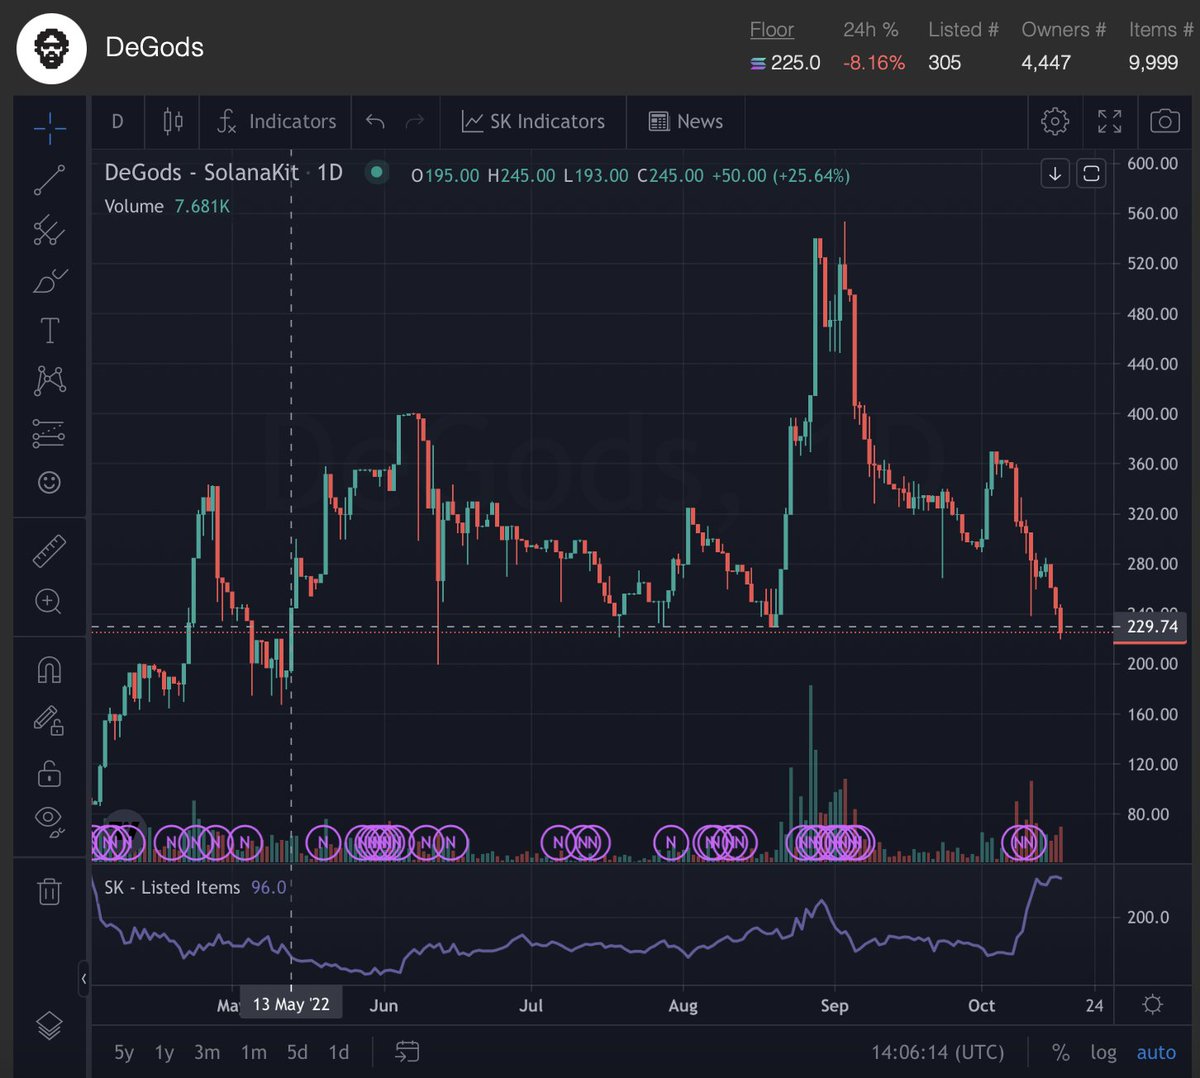Toggle percent scale mode
This screenshot has width=1200, height=1078.
[1061, 1052]
